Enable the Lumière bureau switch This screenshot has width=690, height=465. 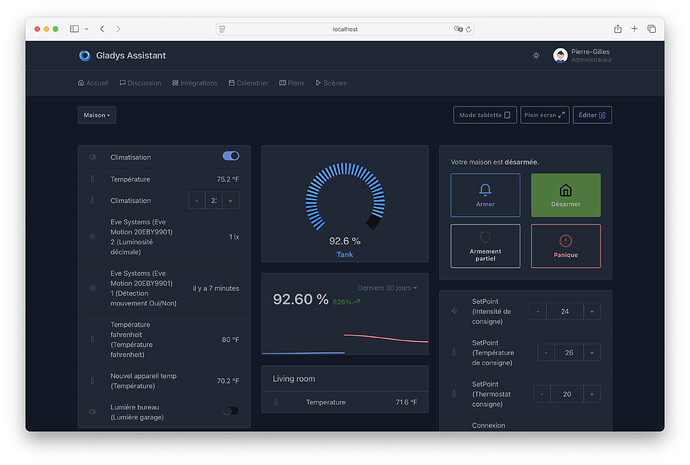click(x=231, y=411)
